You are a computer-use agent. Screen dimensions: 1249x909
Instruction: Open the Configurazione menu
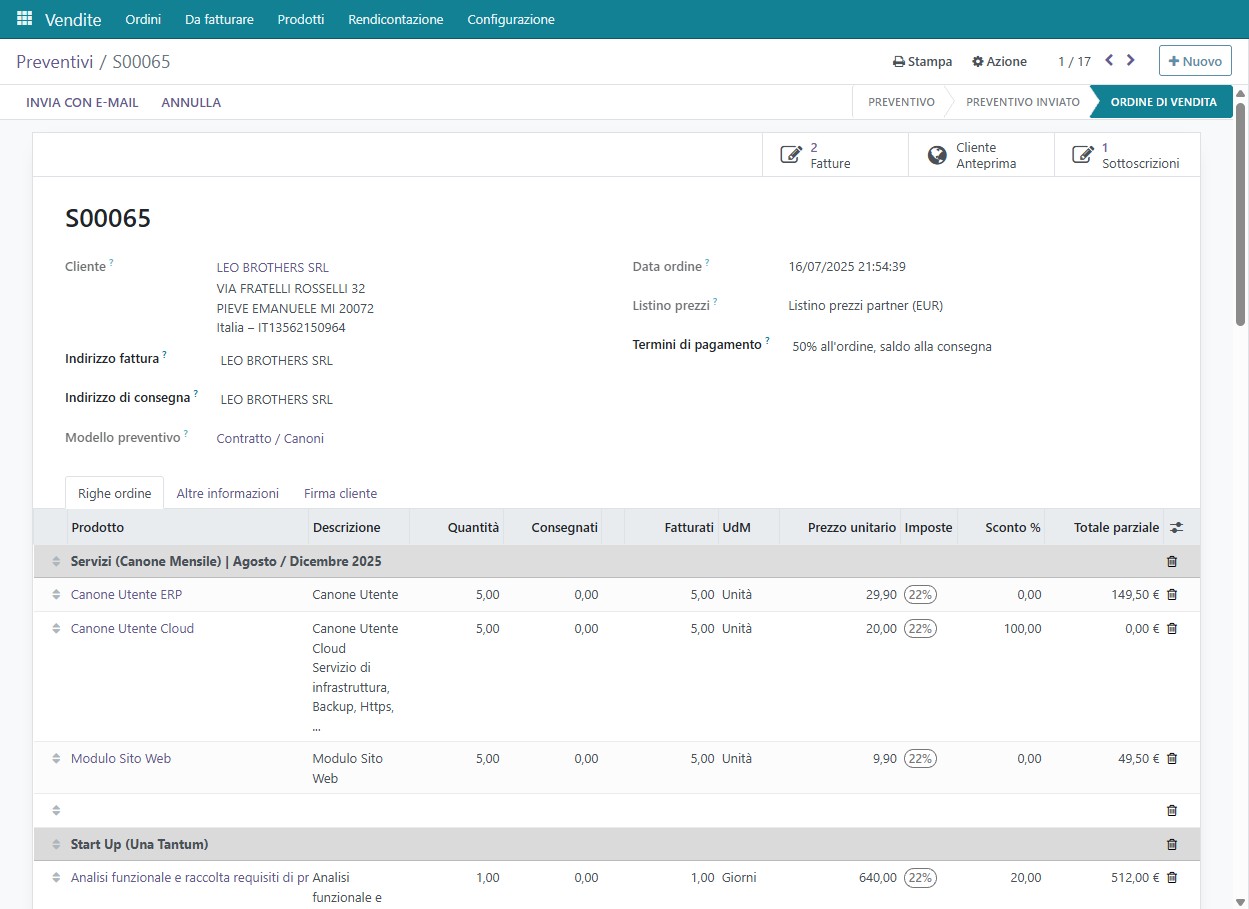coord(510,19)
